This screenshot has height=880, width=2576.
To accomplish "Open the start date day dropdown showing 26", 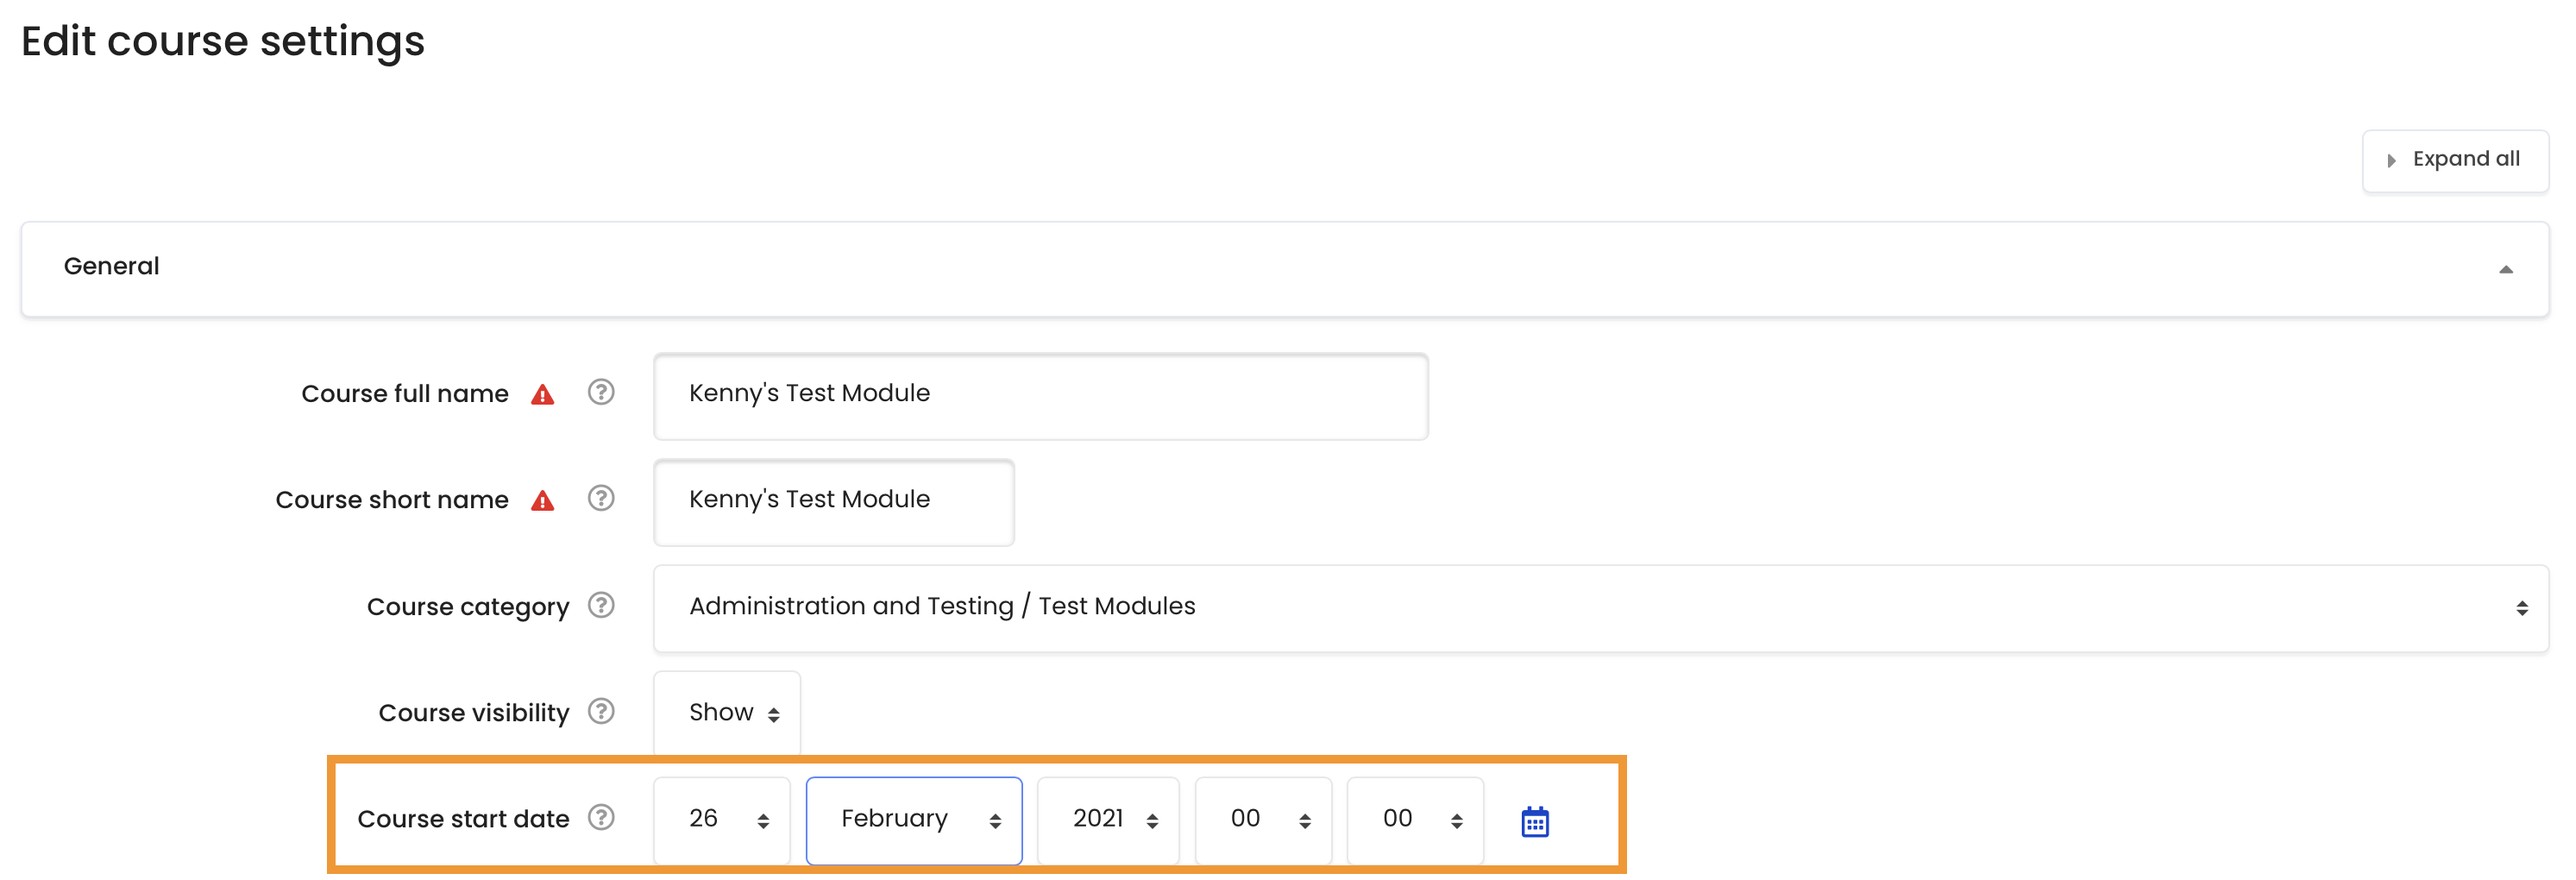I will (x=721, y=819).
